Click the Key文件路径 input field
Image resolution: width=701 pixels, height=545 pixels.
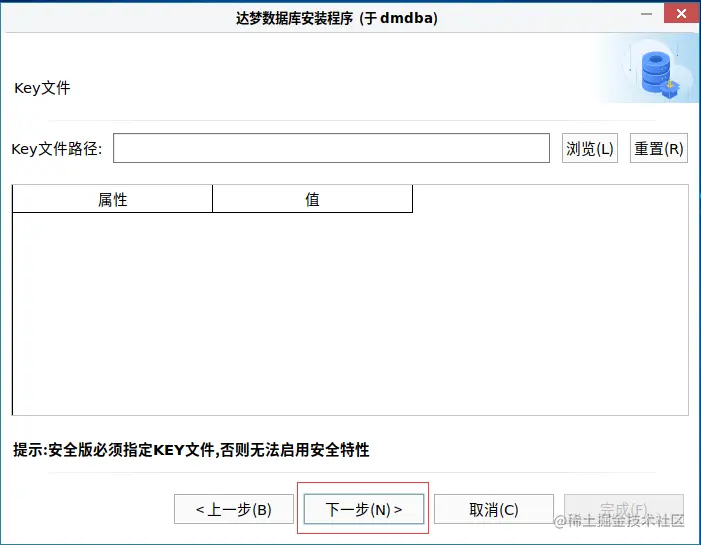[x=331, y=148]
